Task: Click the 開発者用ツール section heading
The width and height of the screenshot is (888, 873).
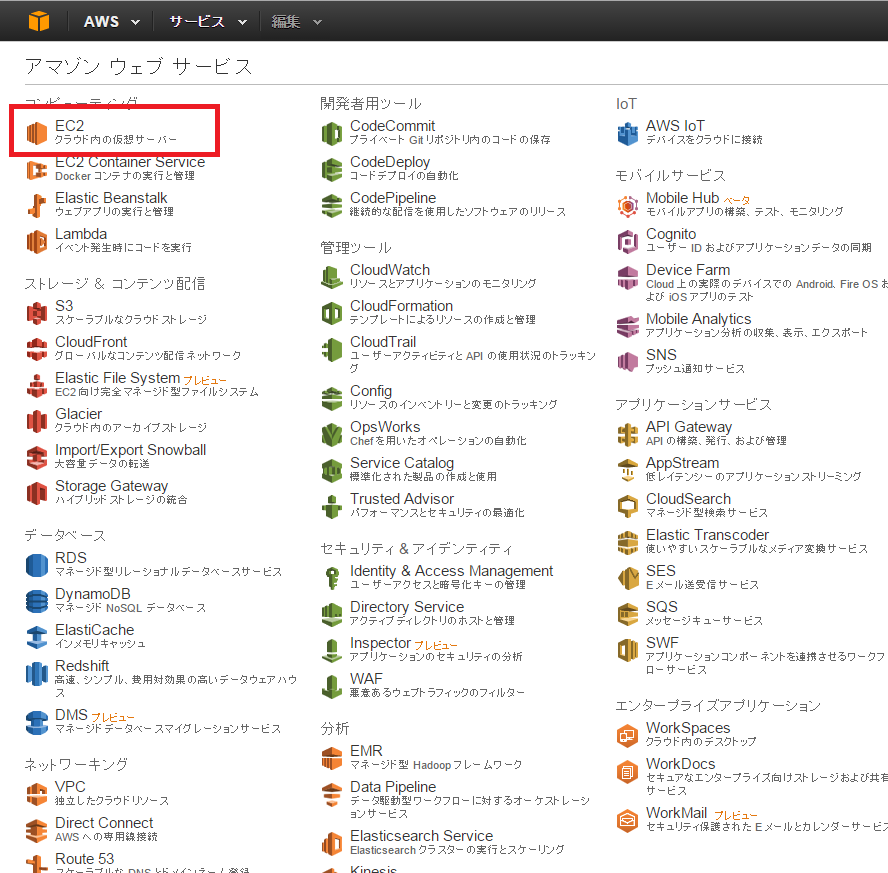Action: pos(371,104)
